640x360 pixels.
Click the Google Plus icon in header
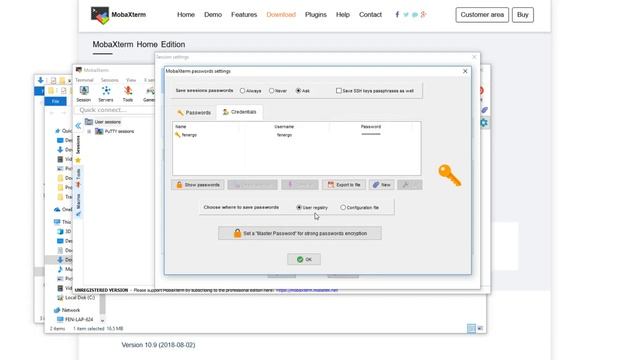[424, 15]
